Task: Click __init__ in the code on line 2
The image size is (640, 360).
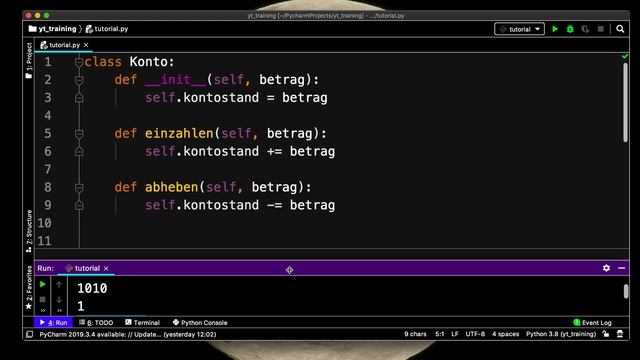Action: [176, 80]
